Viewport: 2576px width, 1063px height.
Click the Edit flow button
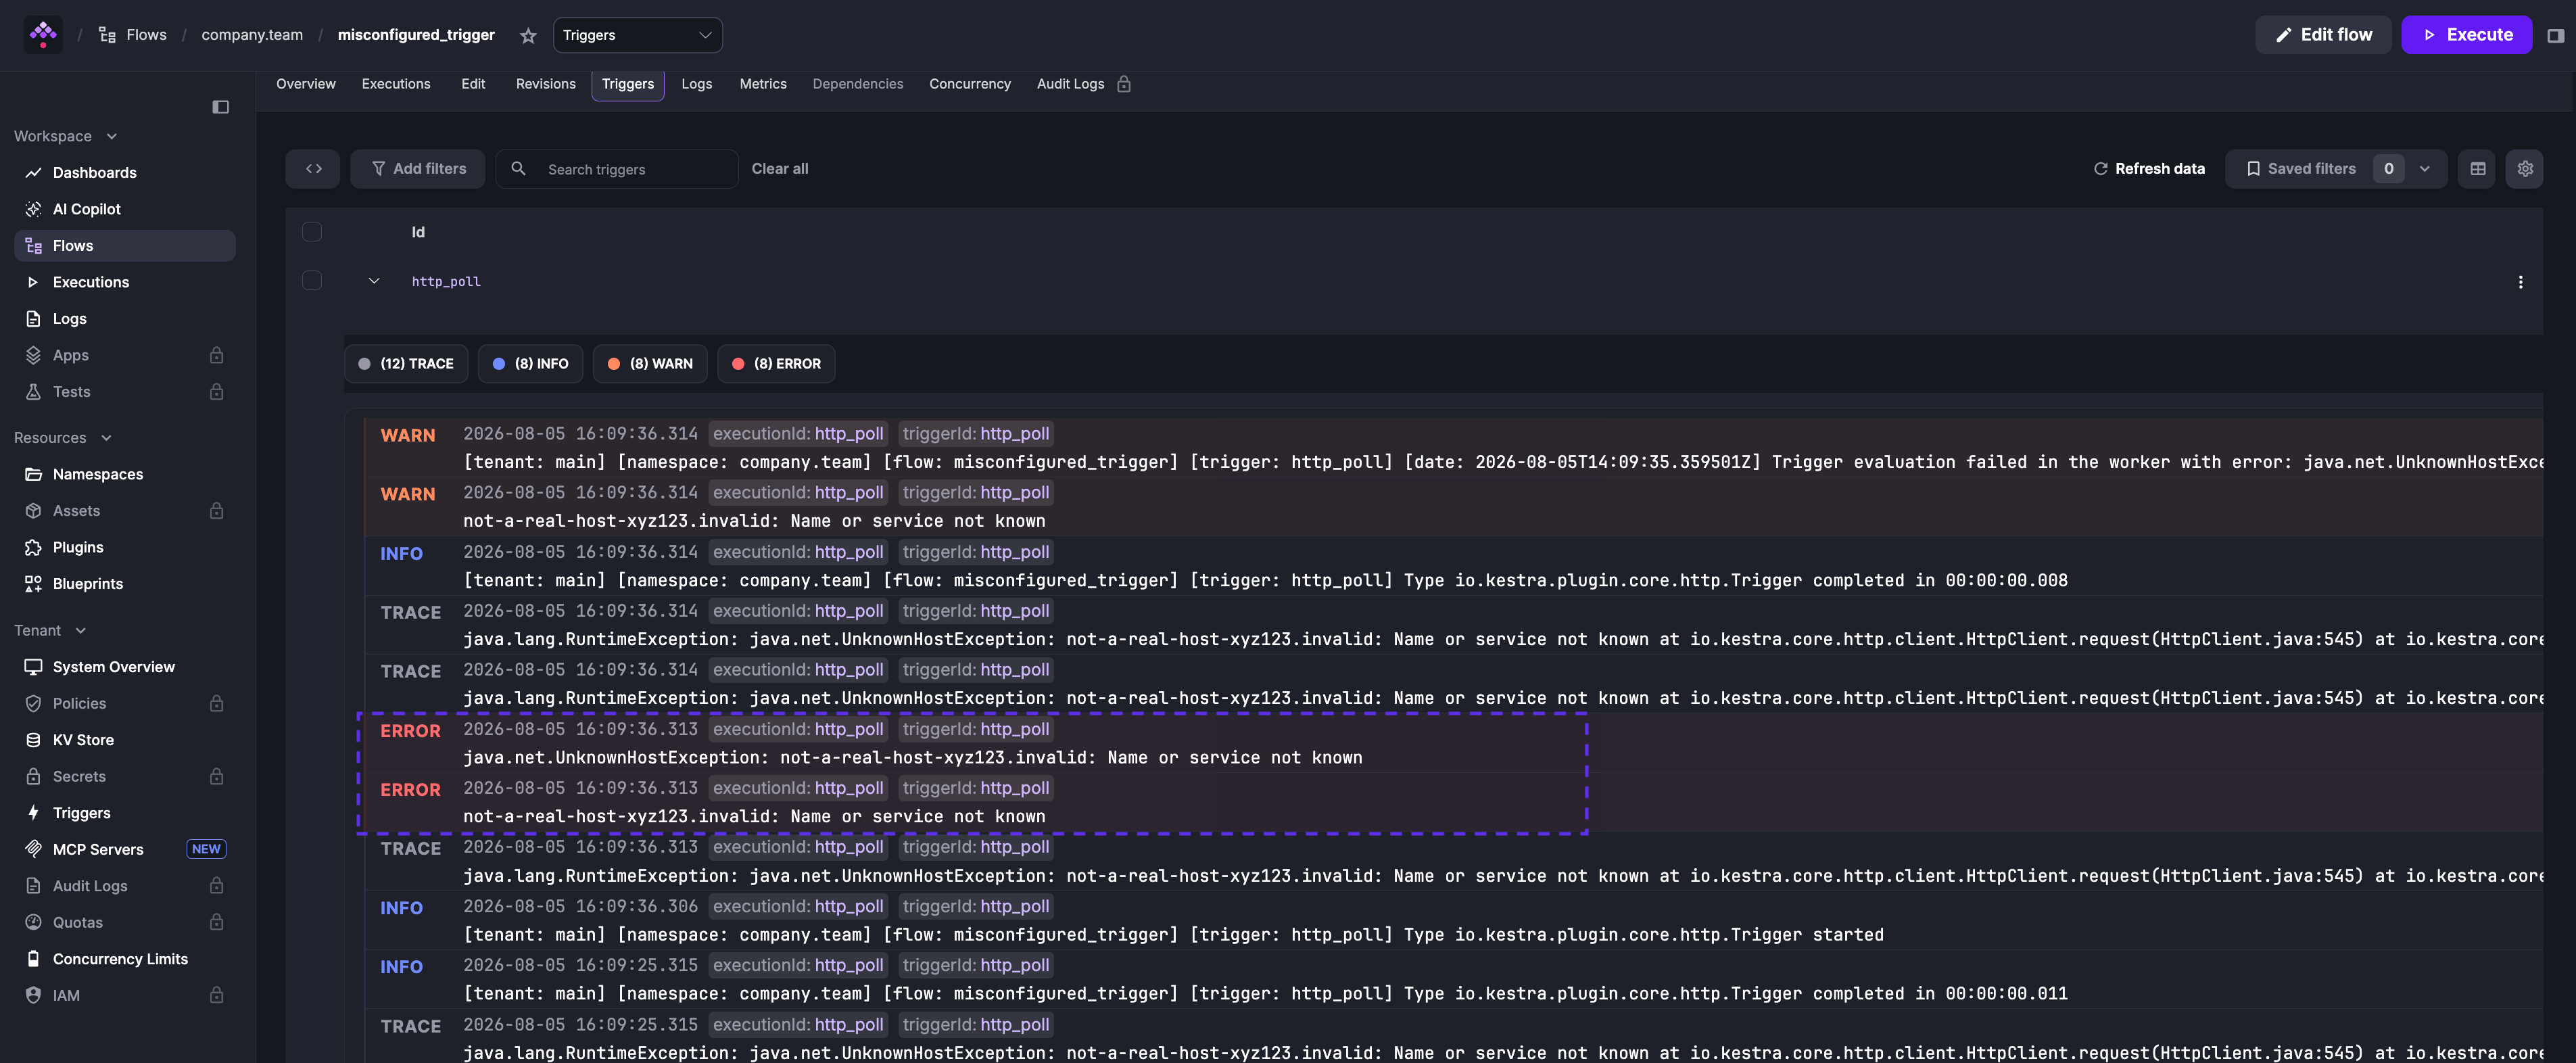(2323, 35)
